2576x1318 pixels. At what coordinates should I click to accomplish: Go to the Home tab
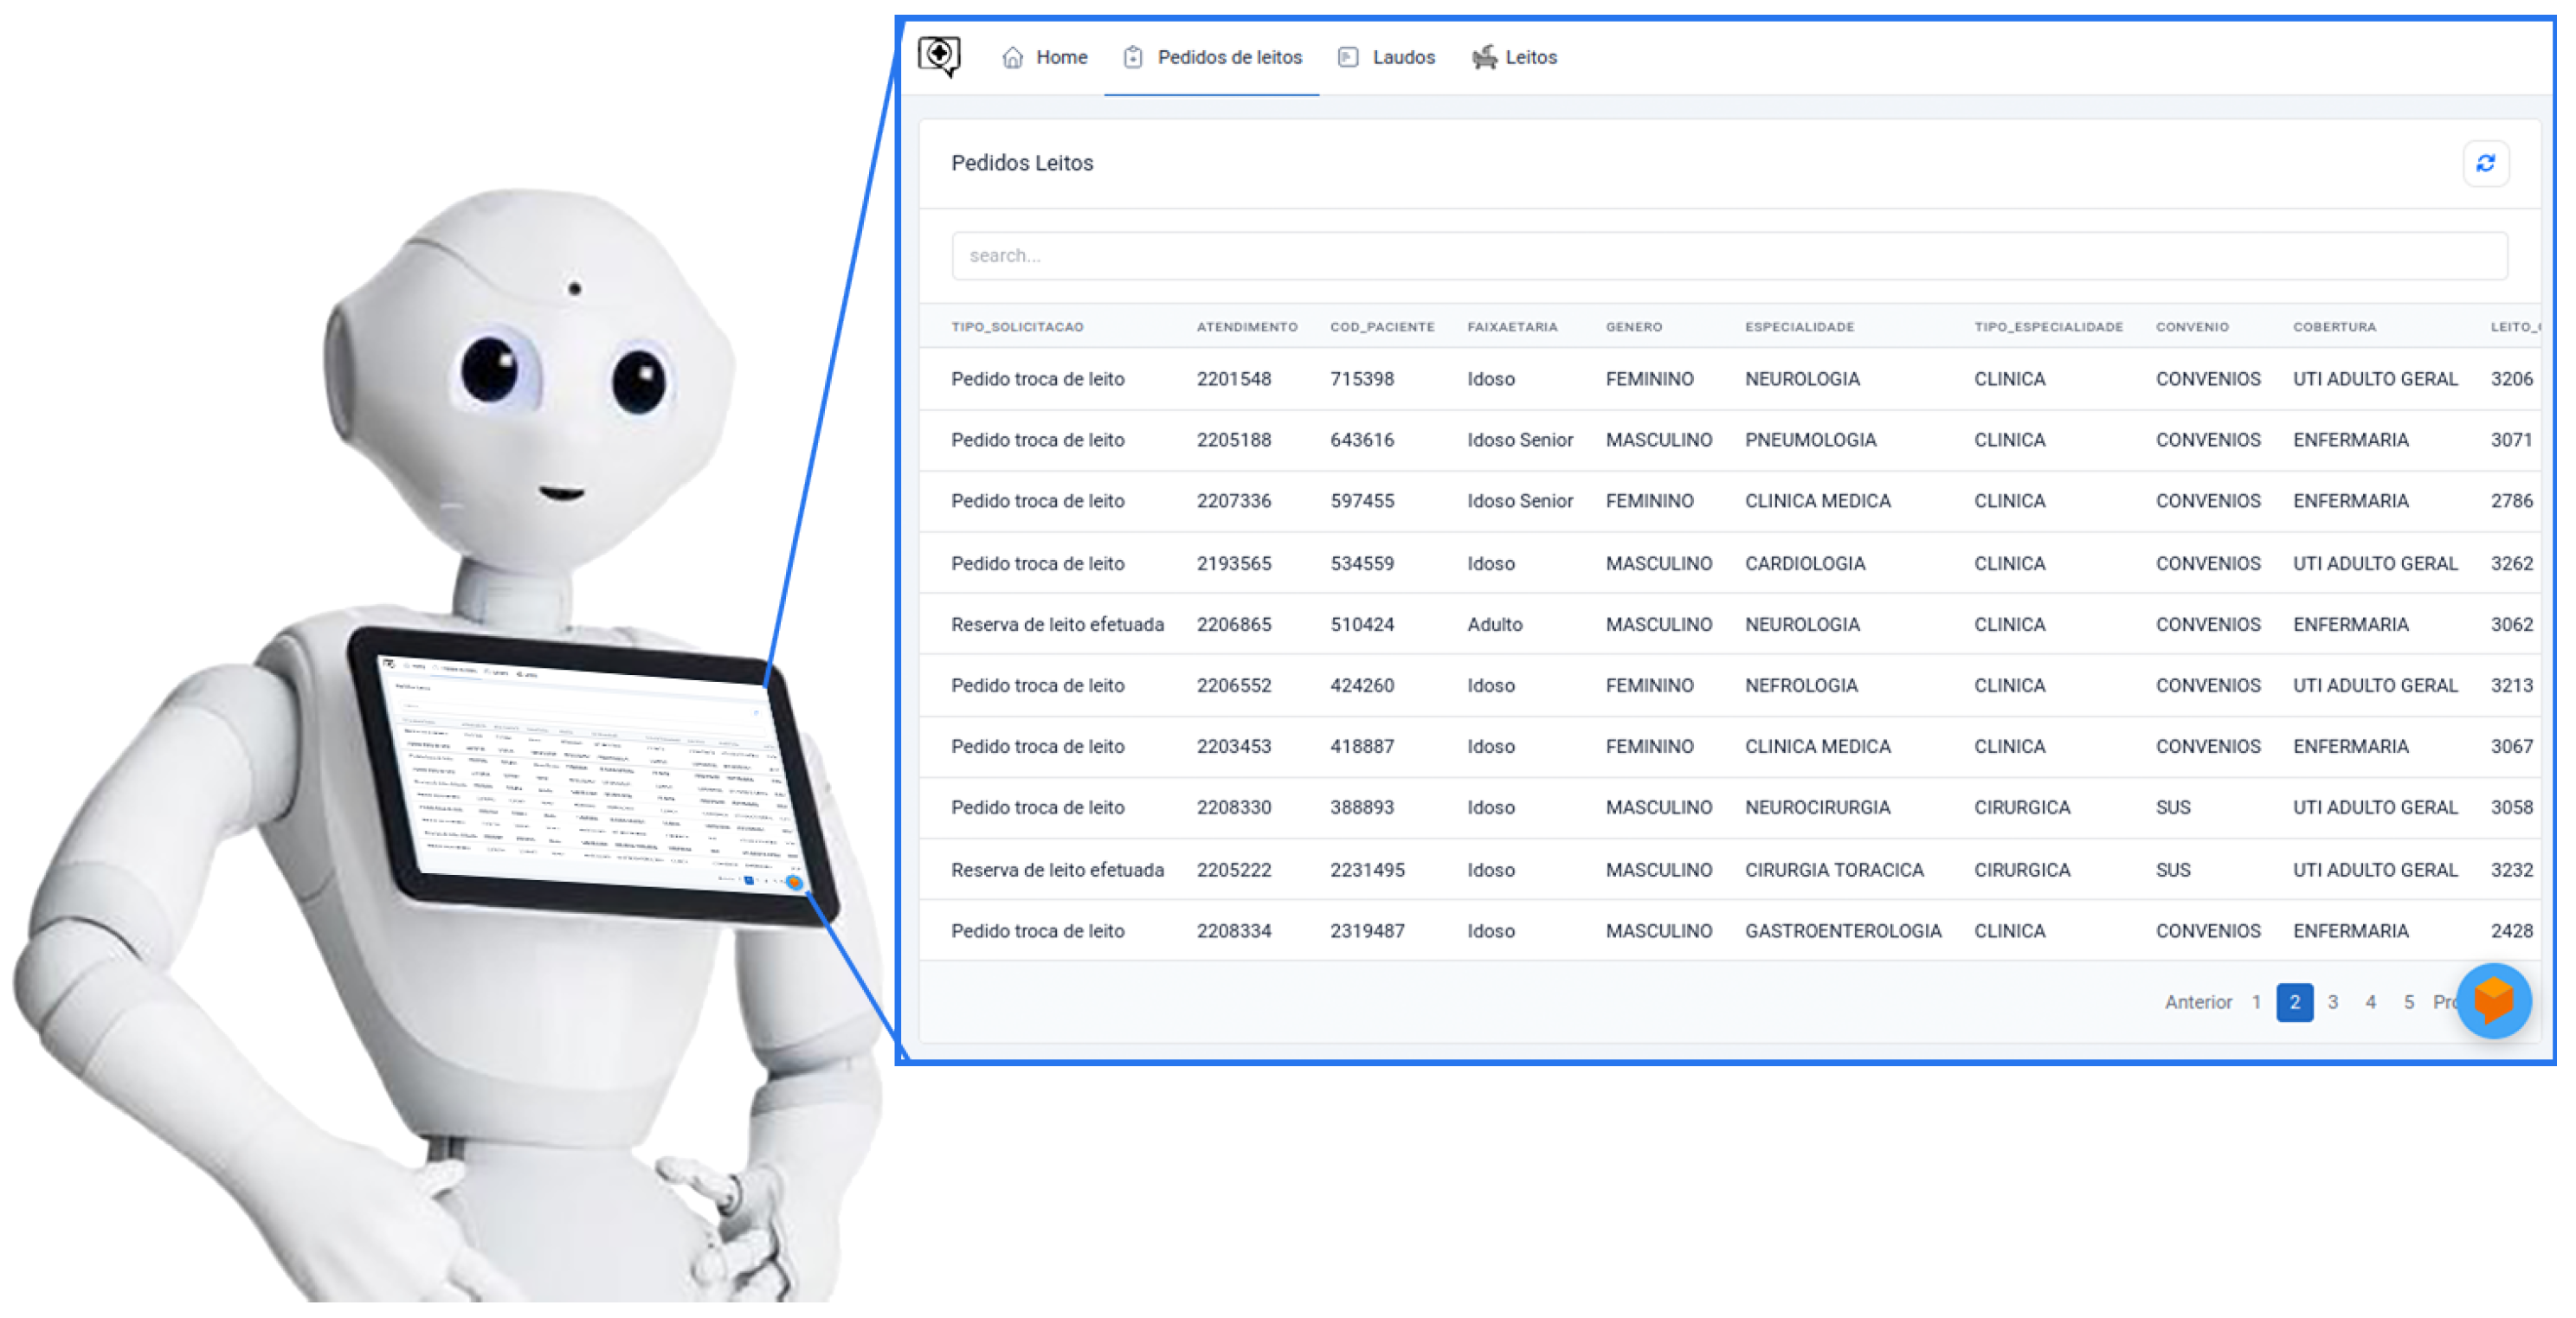click(1060, 57)
